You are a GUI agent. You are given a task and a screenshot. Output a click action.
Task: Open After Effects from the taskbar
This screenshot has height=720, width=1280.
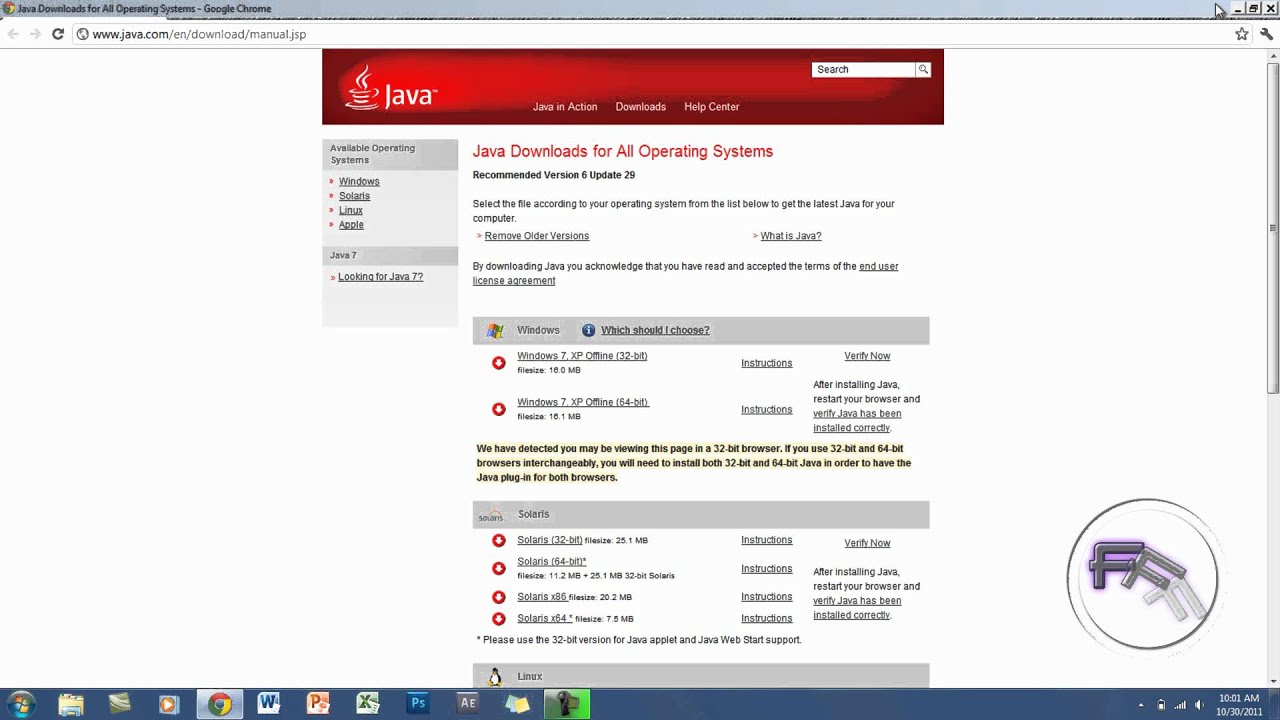[467, 704]
